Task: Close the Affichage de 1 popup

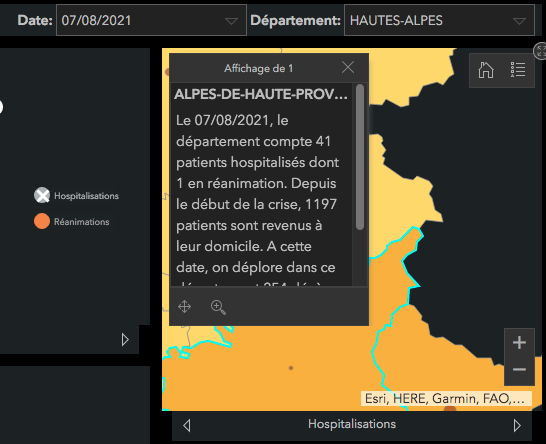Action: 348,67
